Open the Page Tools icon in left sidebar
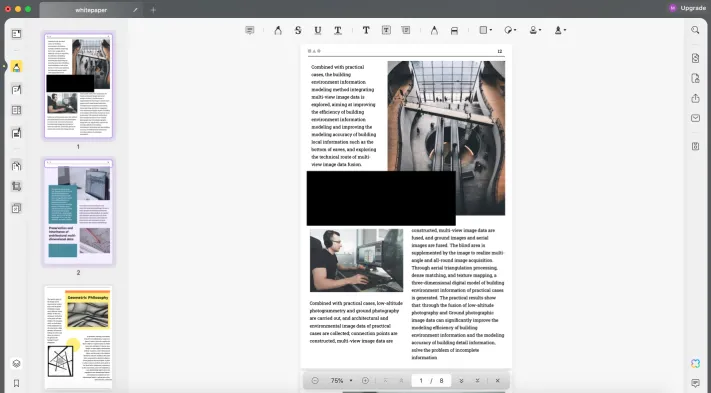This screenshot has width=711, height=393. click(16, 165)
